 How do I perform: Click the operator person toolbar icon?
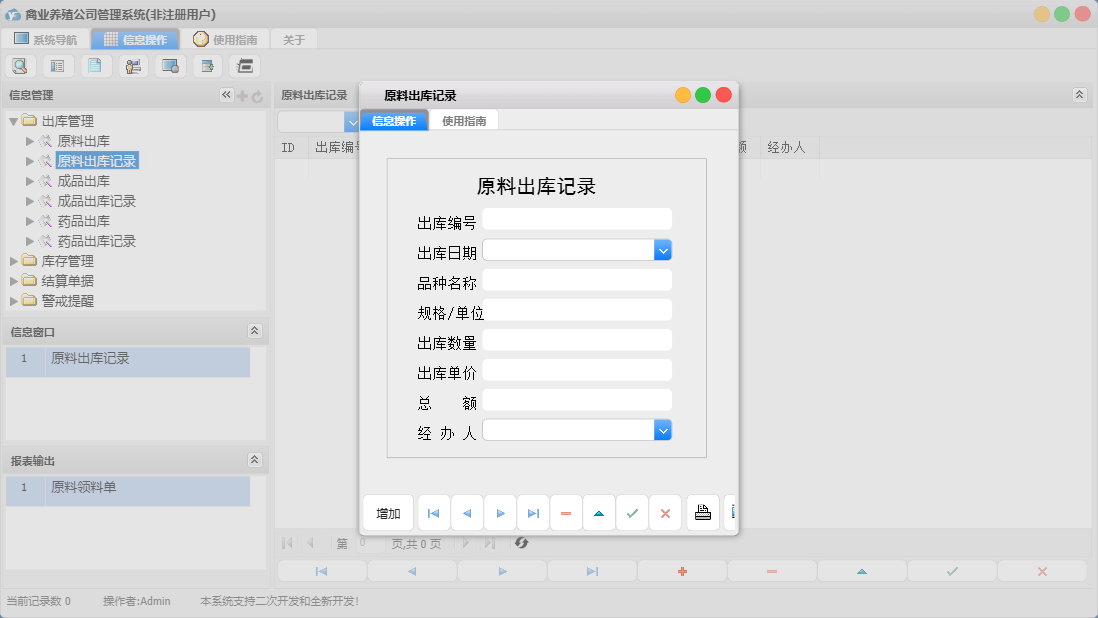[131, 65]
